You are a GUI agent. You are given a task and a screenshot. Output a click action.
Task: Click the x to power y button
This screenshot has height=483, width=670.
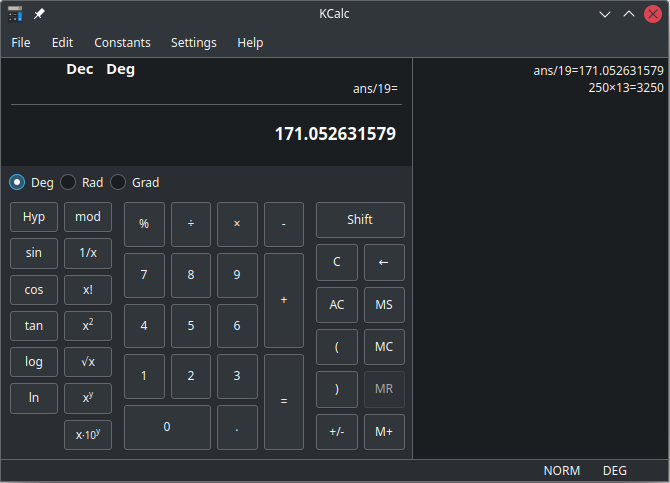coord(88,398)
